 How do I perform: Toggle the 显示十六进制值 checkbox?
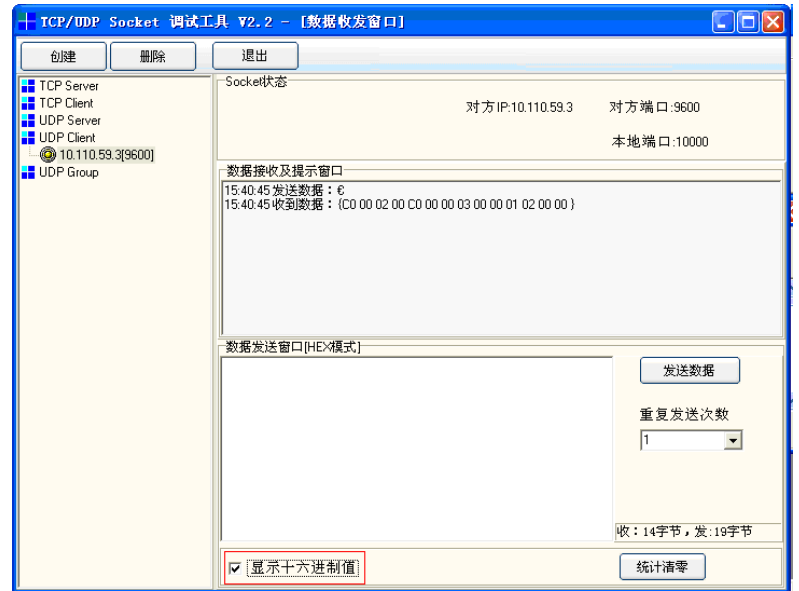(x=235, y=569)
